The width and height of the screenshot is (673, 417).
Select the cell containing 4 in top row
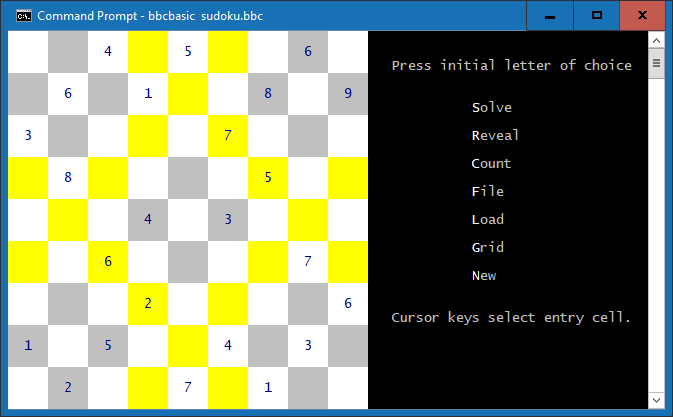[x=108, y=51]
